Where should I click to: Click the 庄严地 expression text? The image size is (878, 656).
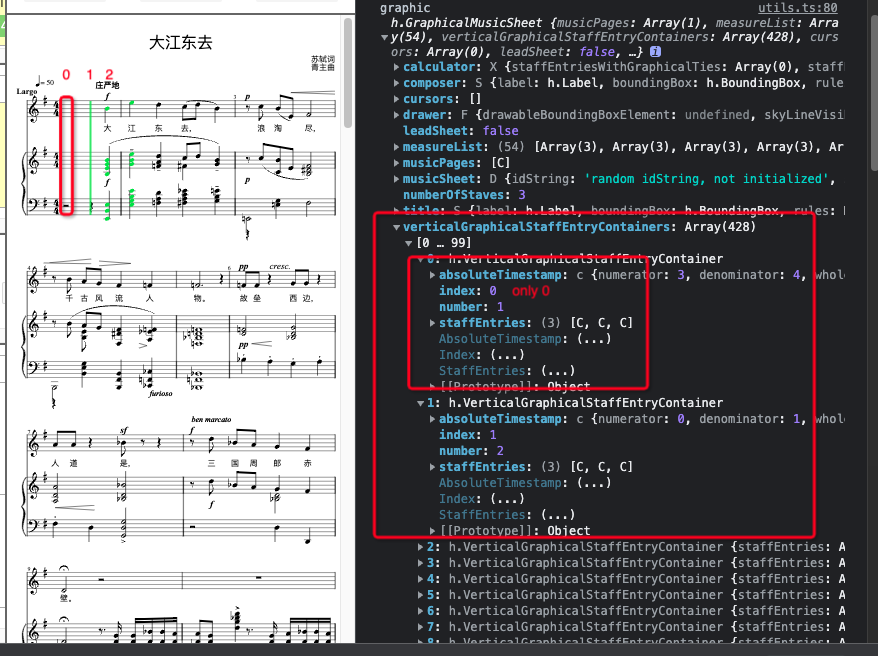(x=107, y=85)
